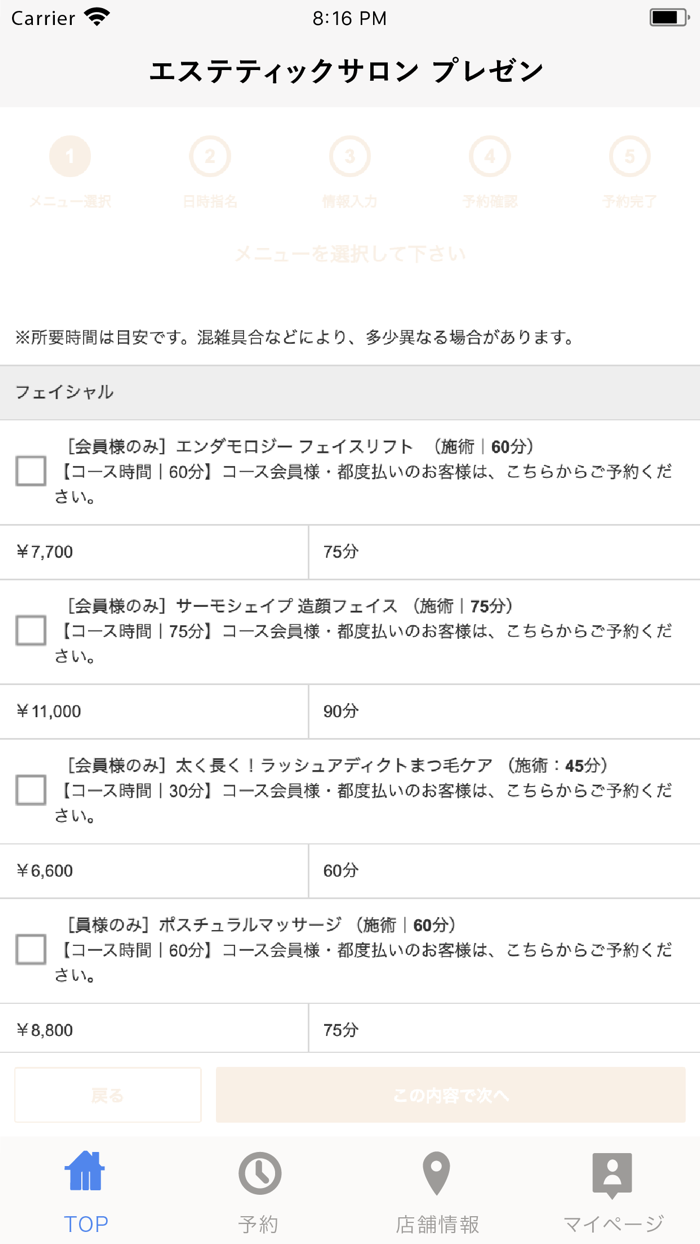Screen dimensions: 700x1244
Task: Click step 4 予約確認 circle icon
Action: click(489, 155)
